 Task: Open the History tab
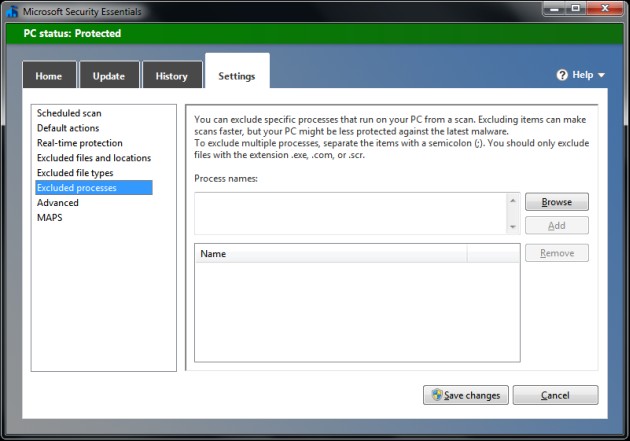(x=172, y=75)
